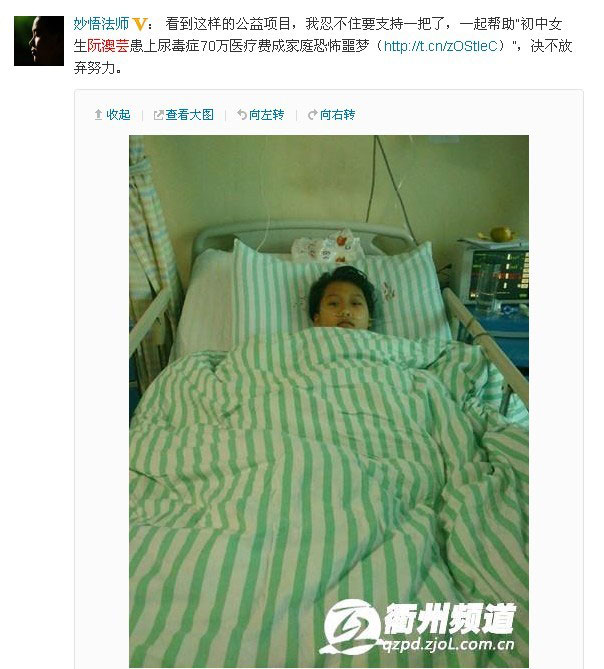
Task: Click the patient monitor in the photo
Action: 498,274
